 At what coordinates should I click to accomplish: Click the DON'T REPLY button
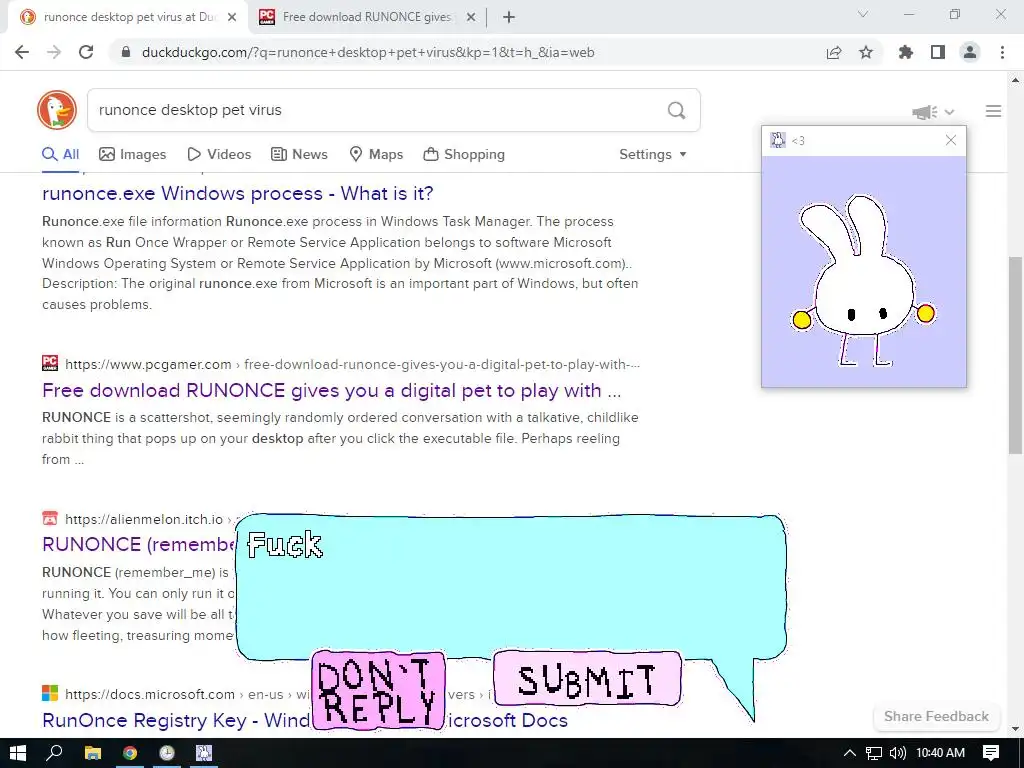(378, 690)
